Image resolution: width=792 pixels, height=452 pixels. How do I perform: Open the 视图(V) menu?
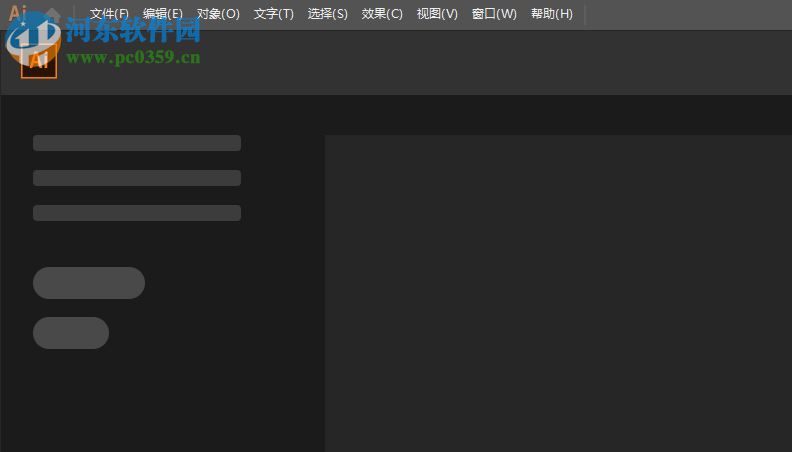pyautogui.click(x=437, y=14)
